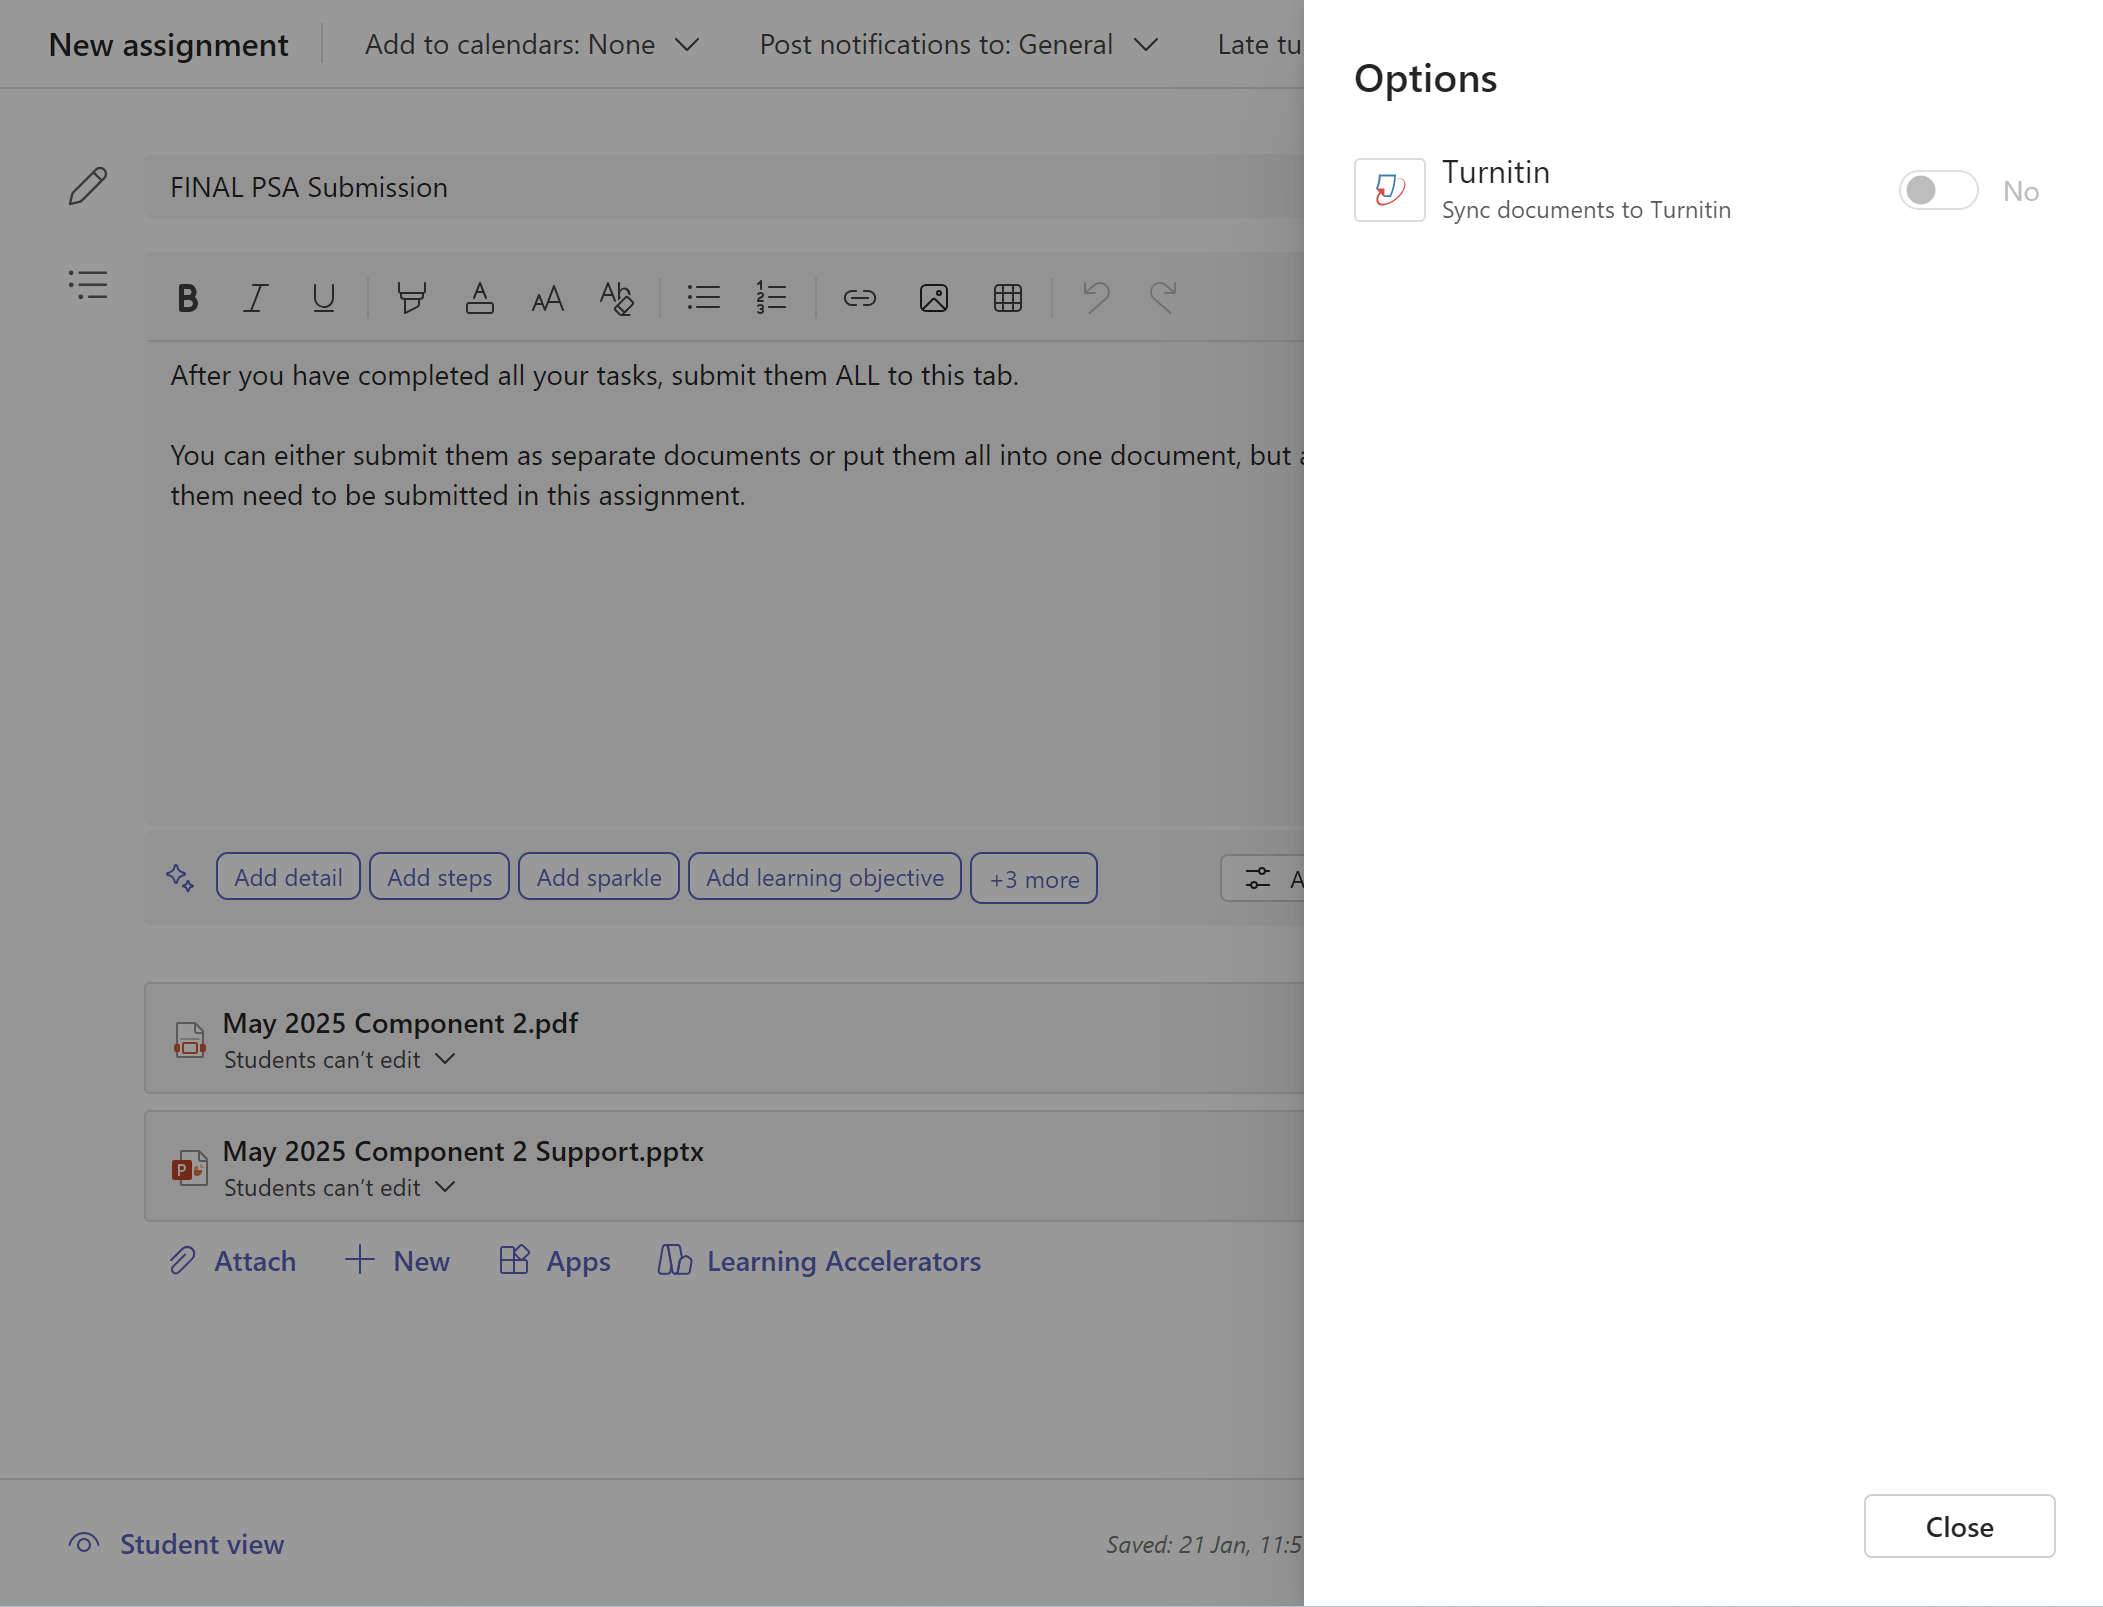The width and height of the screenshot is (2103, 1607).
Task: Click Add learning objective
Action: click(825, 877)
